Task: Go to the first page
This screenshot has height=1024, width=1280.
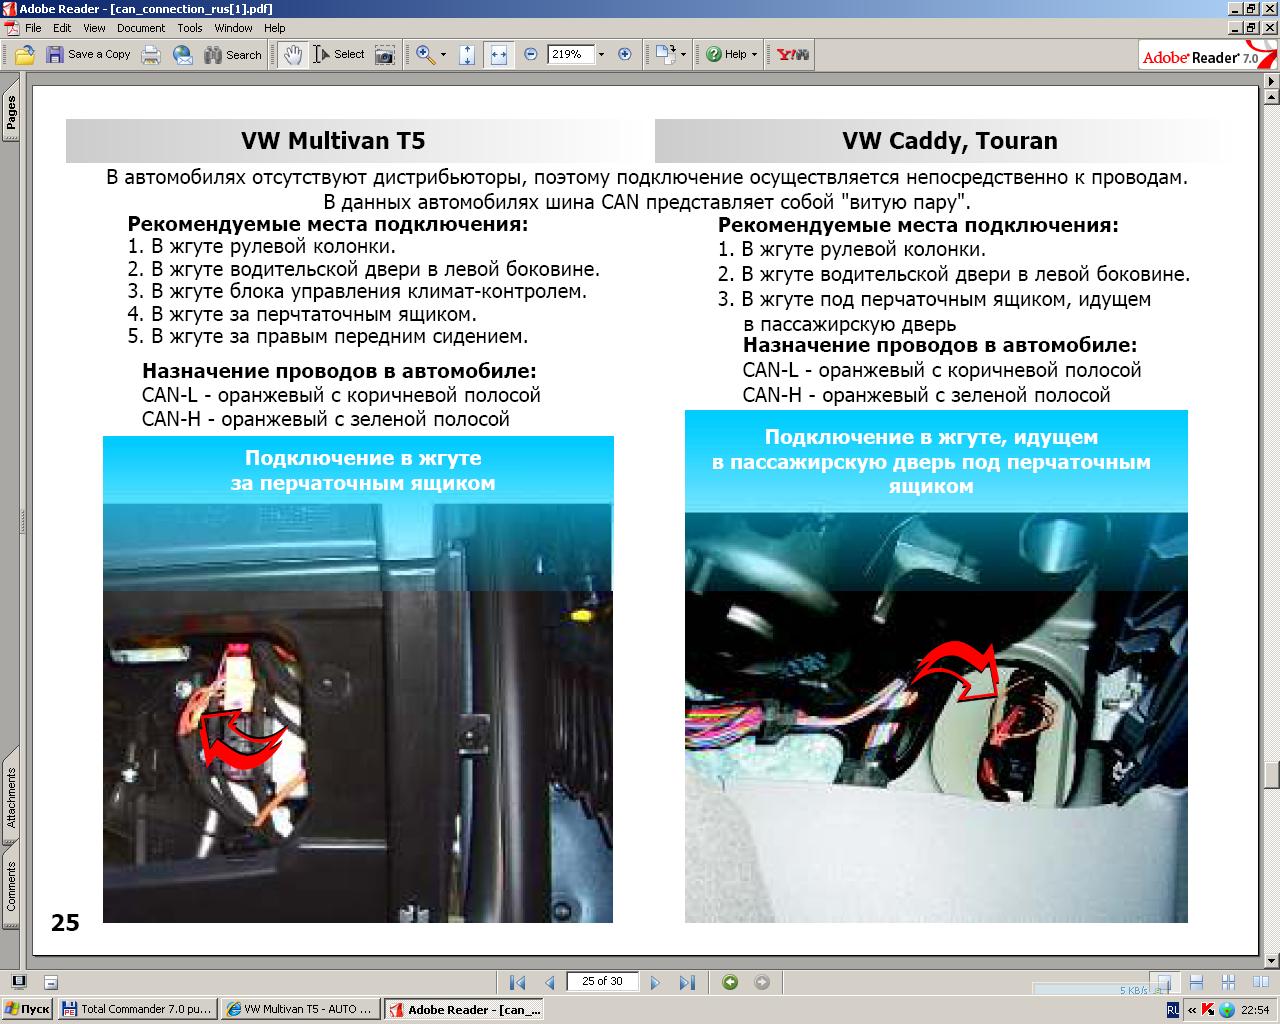Action: coord(517,982)
